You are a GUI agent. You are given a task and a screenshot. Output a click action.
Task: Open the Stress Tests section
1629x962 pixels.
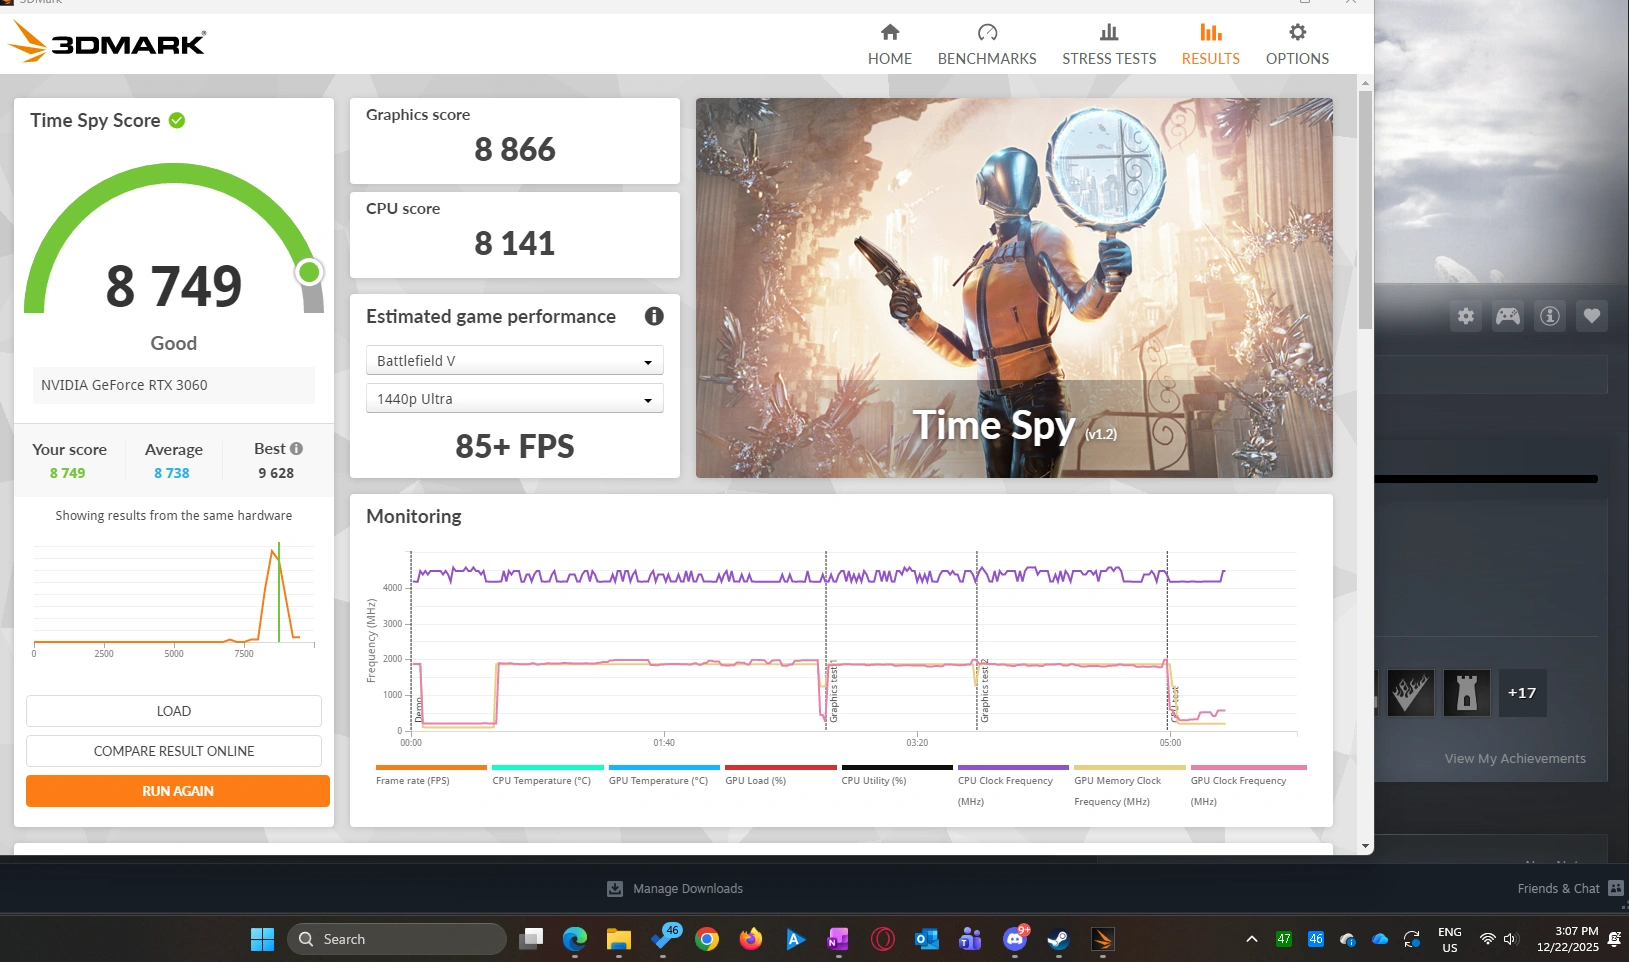point(1108,45)
